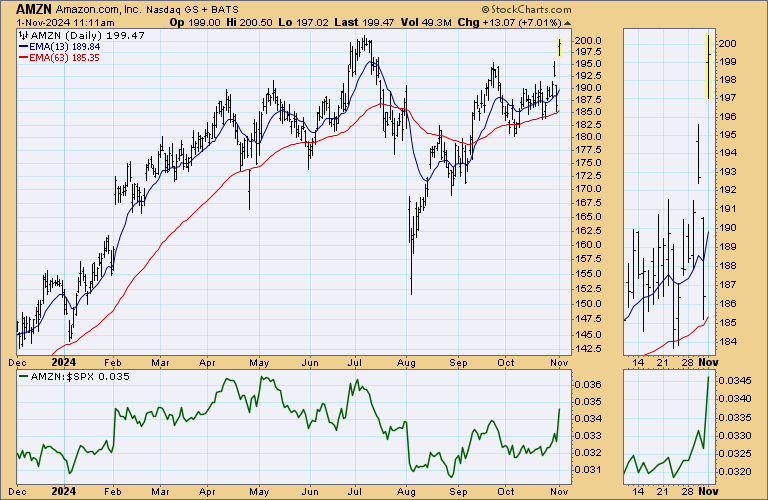Click the Hi 200.50 high price
This screenshot has width=768, height=500.
[249, 23]
